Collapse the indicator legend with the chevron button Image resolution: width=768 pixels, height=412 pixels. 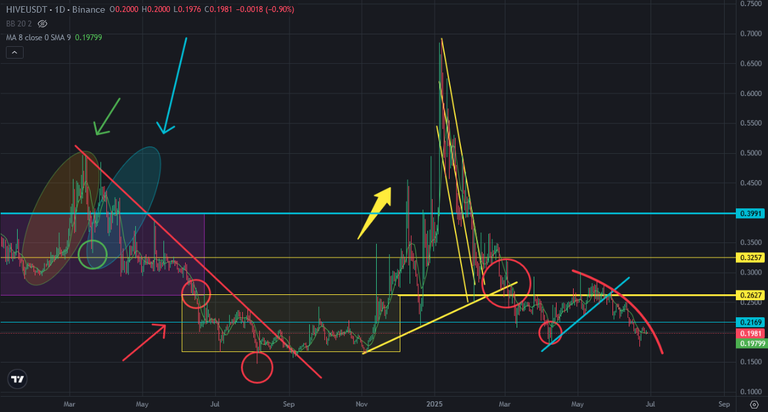[15, 52]
